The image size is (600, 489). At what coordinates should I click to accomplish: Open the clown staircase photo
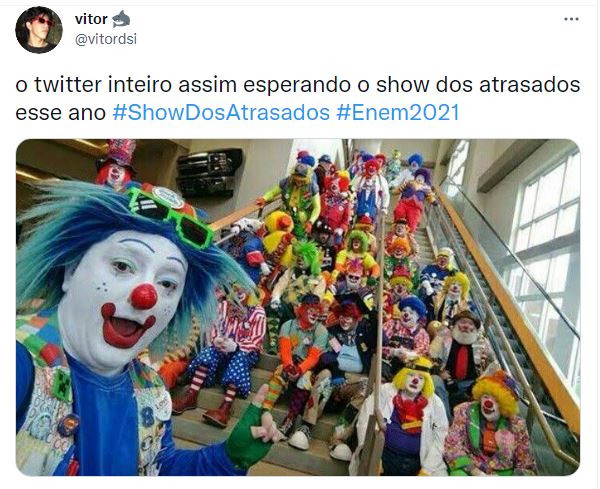(x=298, y=307)
